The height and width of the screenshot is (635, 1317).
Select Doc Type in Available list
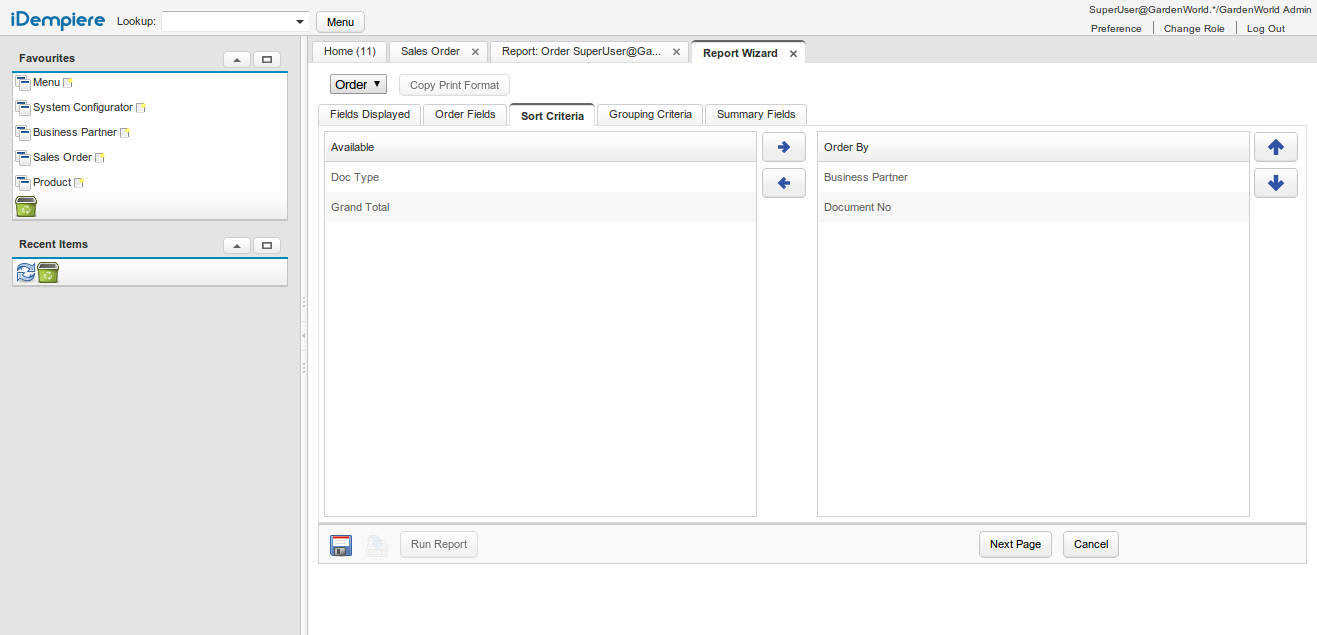coord(355,177)
